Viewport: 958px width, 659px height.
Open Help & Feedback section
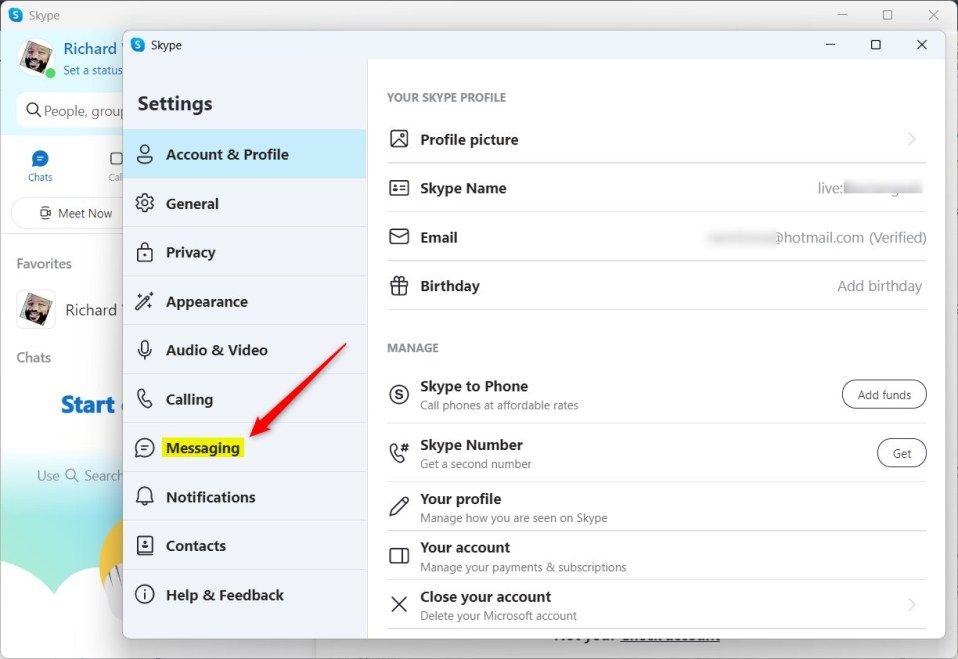click(244, 594)
